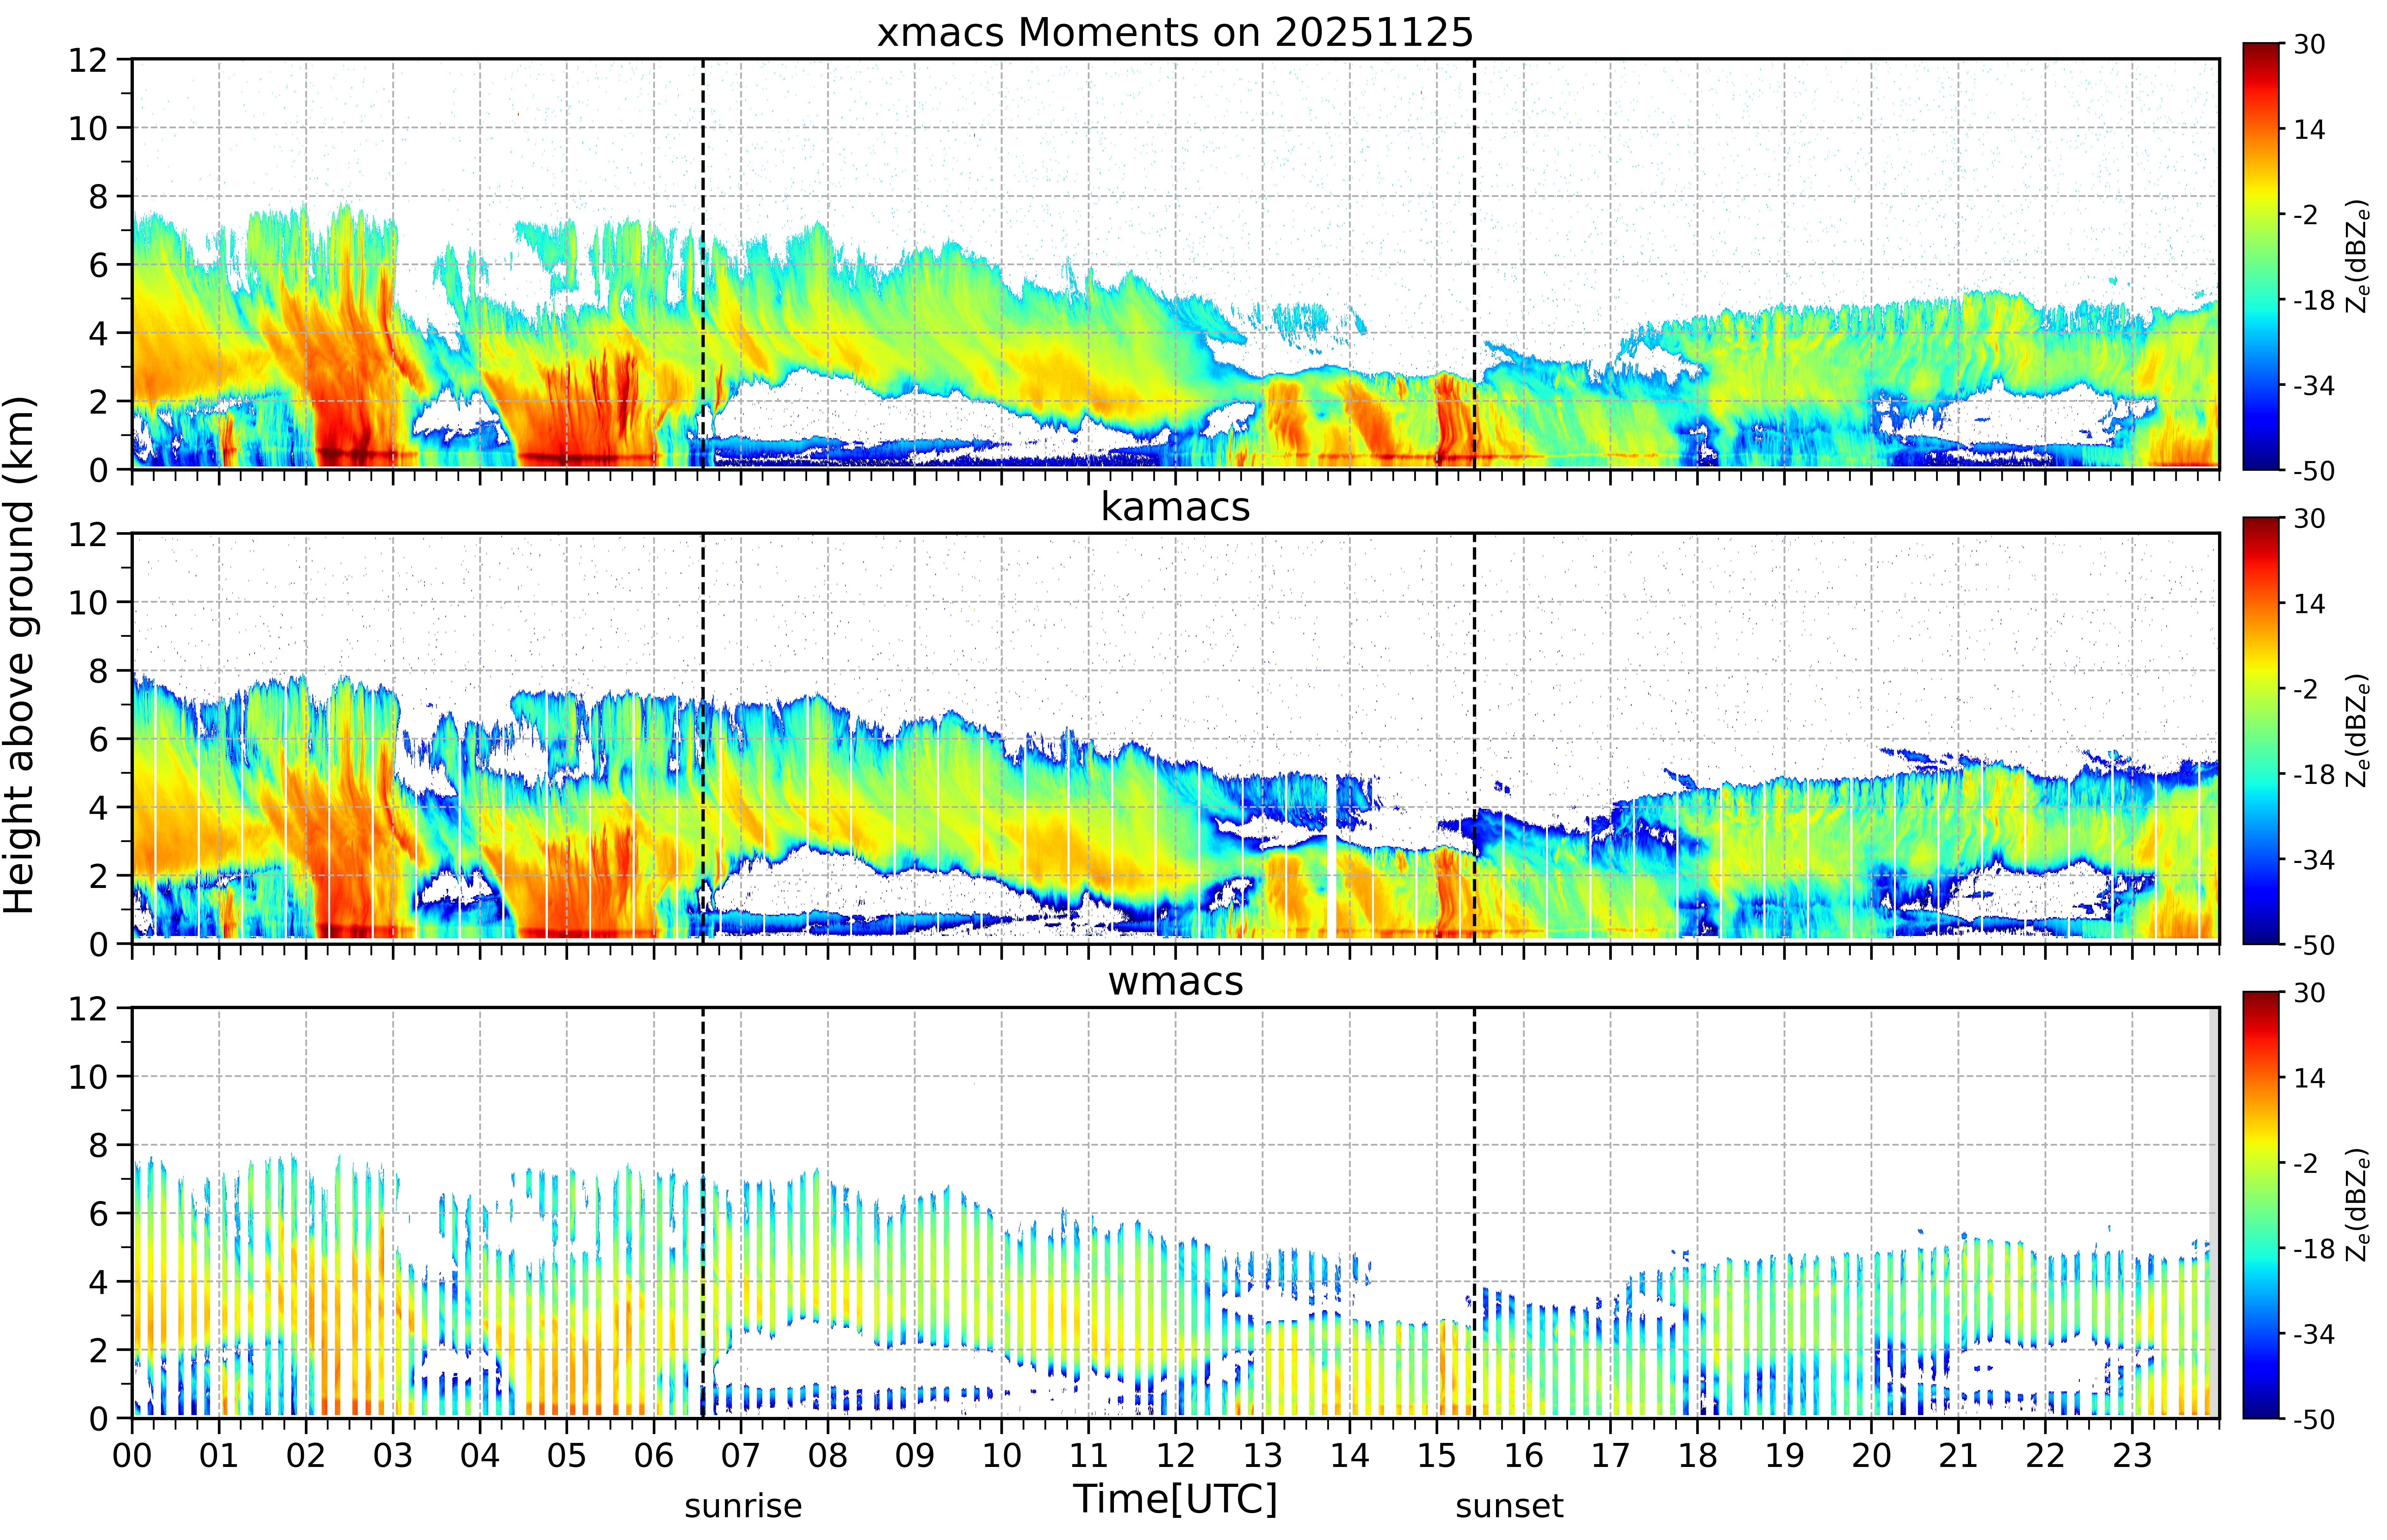
Task: Click the sunset dashed line in wmacs panel
Action: coord(1474,1213)
